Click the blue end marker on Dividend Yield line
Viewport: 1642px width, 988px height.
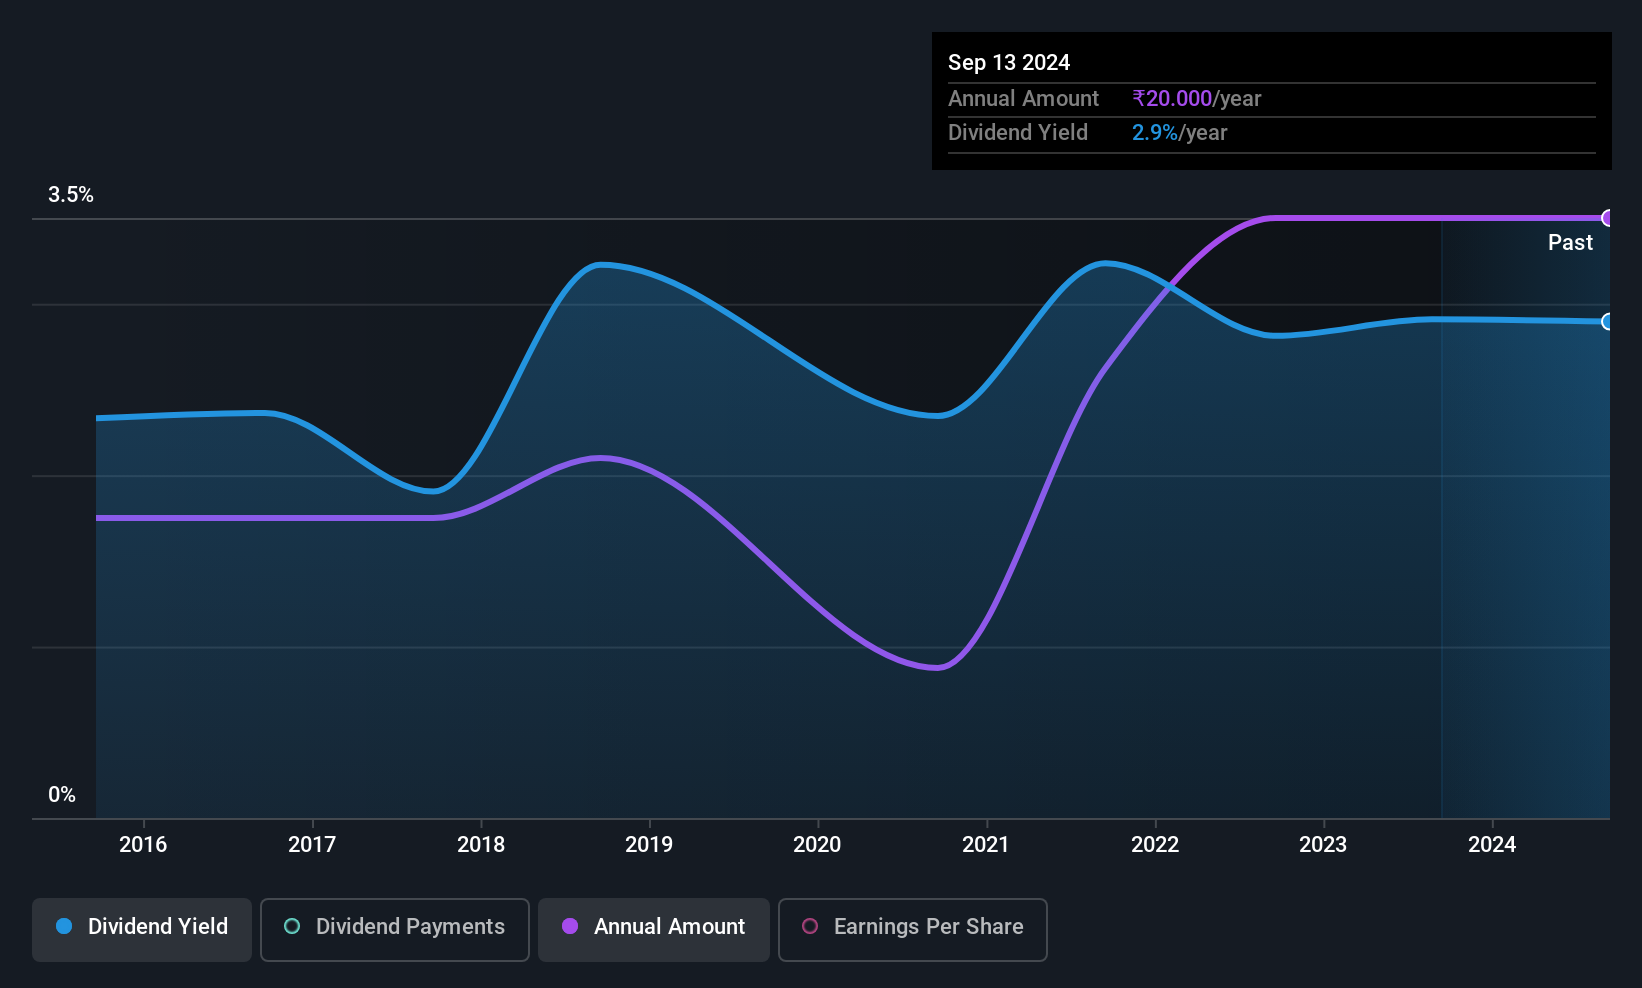pos(1608,321)
